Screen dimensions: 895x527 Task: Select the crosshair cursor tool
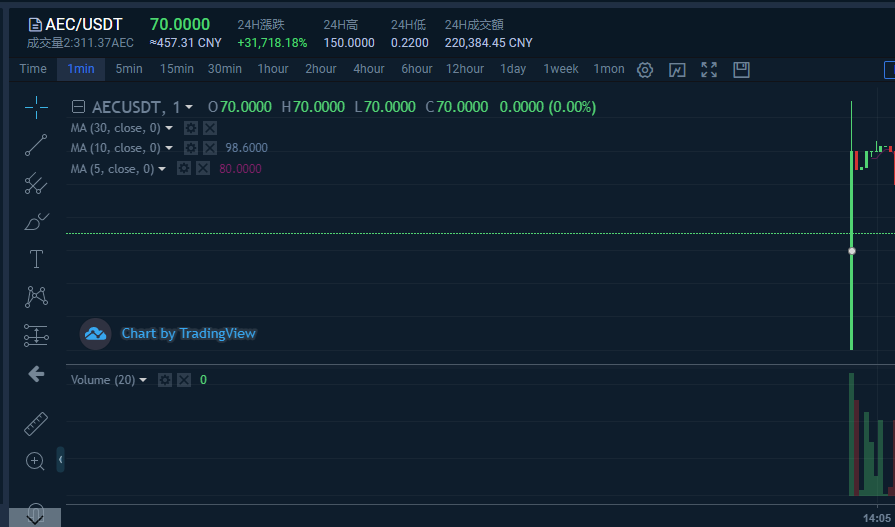[36, 108]
